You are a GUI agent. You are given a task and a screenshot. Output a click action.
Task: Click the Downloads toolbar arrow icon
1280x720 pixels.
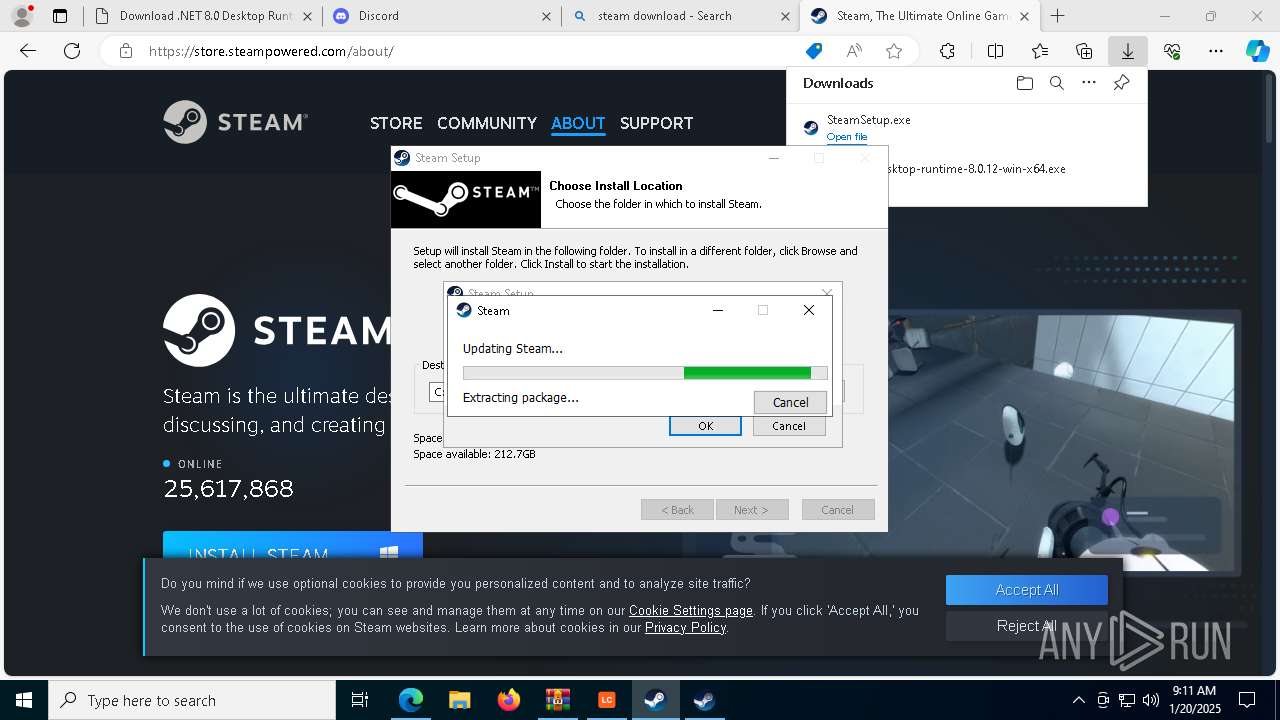(1127, 51)
